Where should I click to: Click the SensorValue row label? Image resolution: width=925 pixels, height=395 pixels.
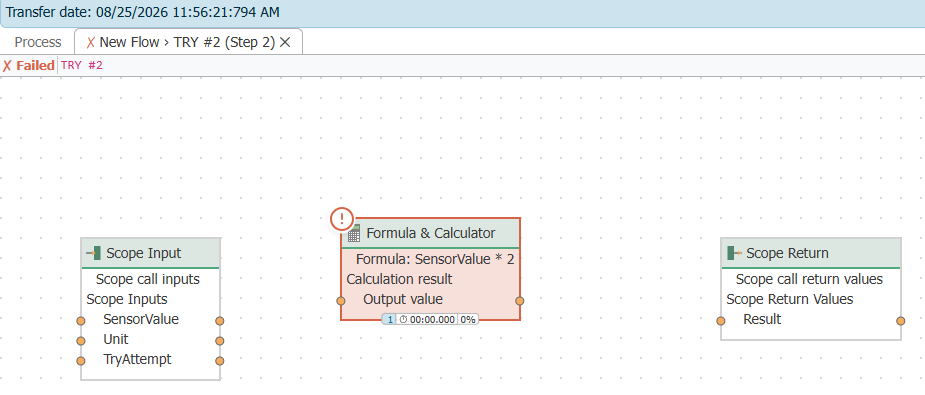(x=141, y=319)
